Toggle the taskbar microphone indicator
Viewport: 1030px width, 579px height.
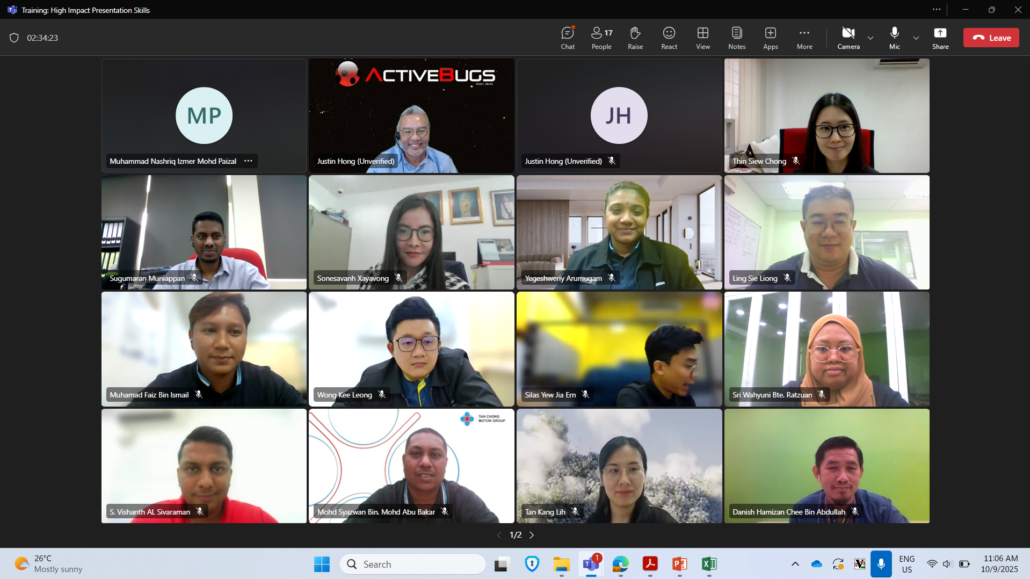[881, 564]
